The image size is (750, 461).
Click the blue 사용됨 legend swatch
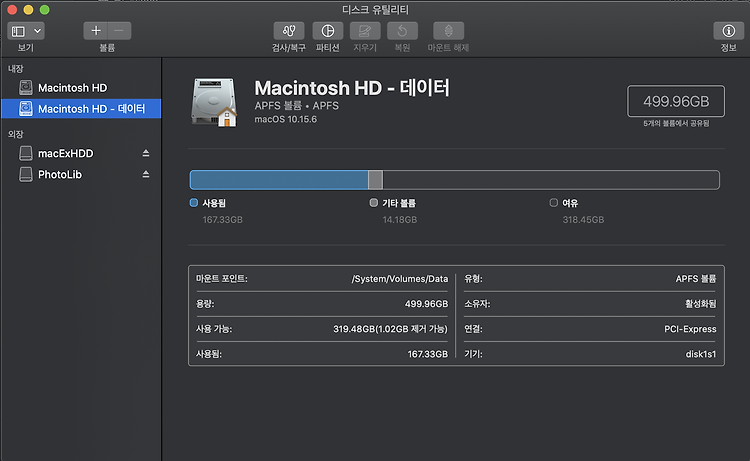point(194,203)
